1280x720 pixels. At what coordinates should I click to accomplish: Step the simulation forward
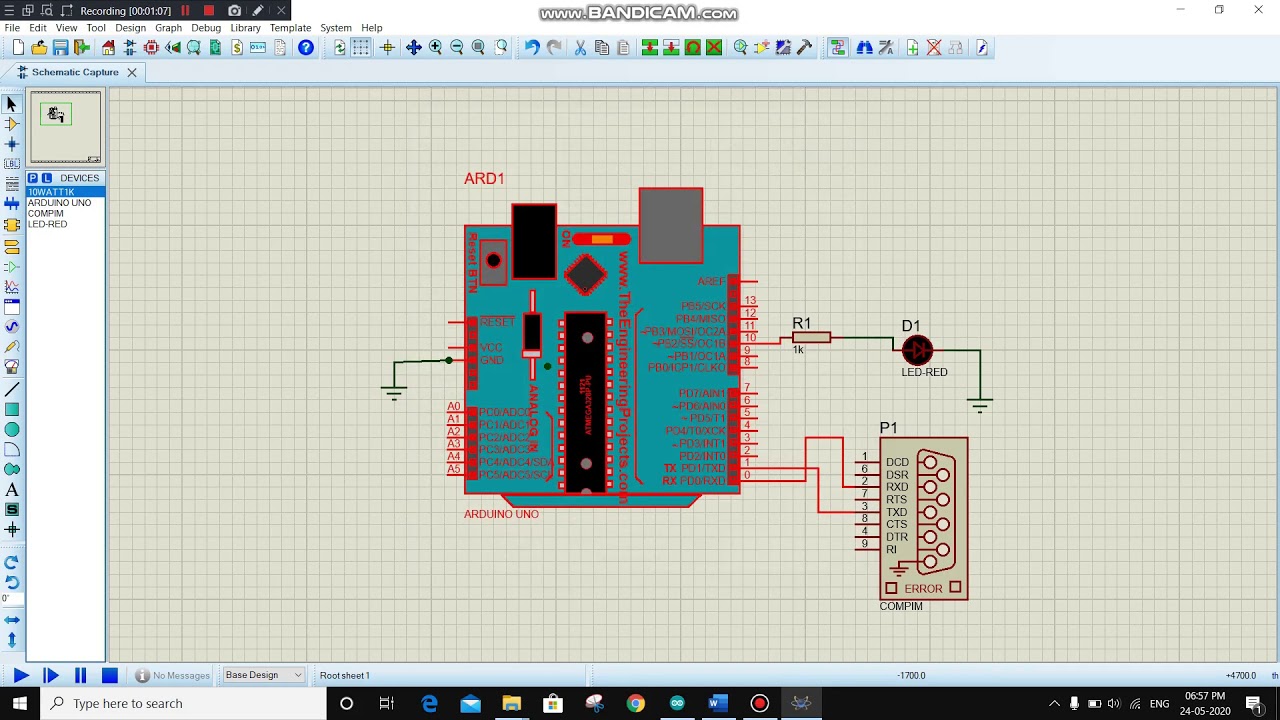[x=51, y=676]
